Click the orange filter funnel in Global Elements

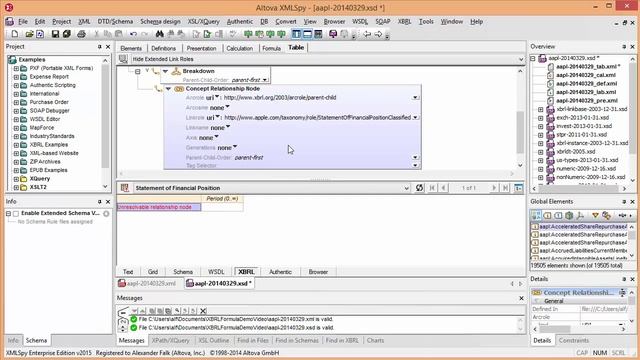pyautogui.click(x=595, y=215)
